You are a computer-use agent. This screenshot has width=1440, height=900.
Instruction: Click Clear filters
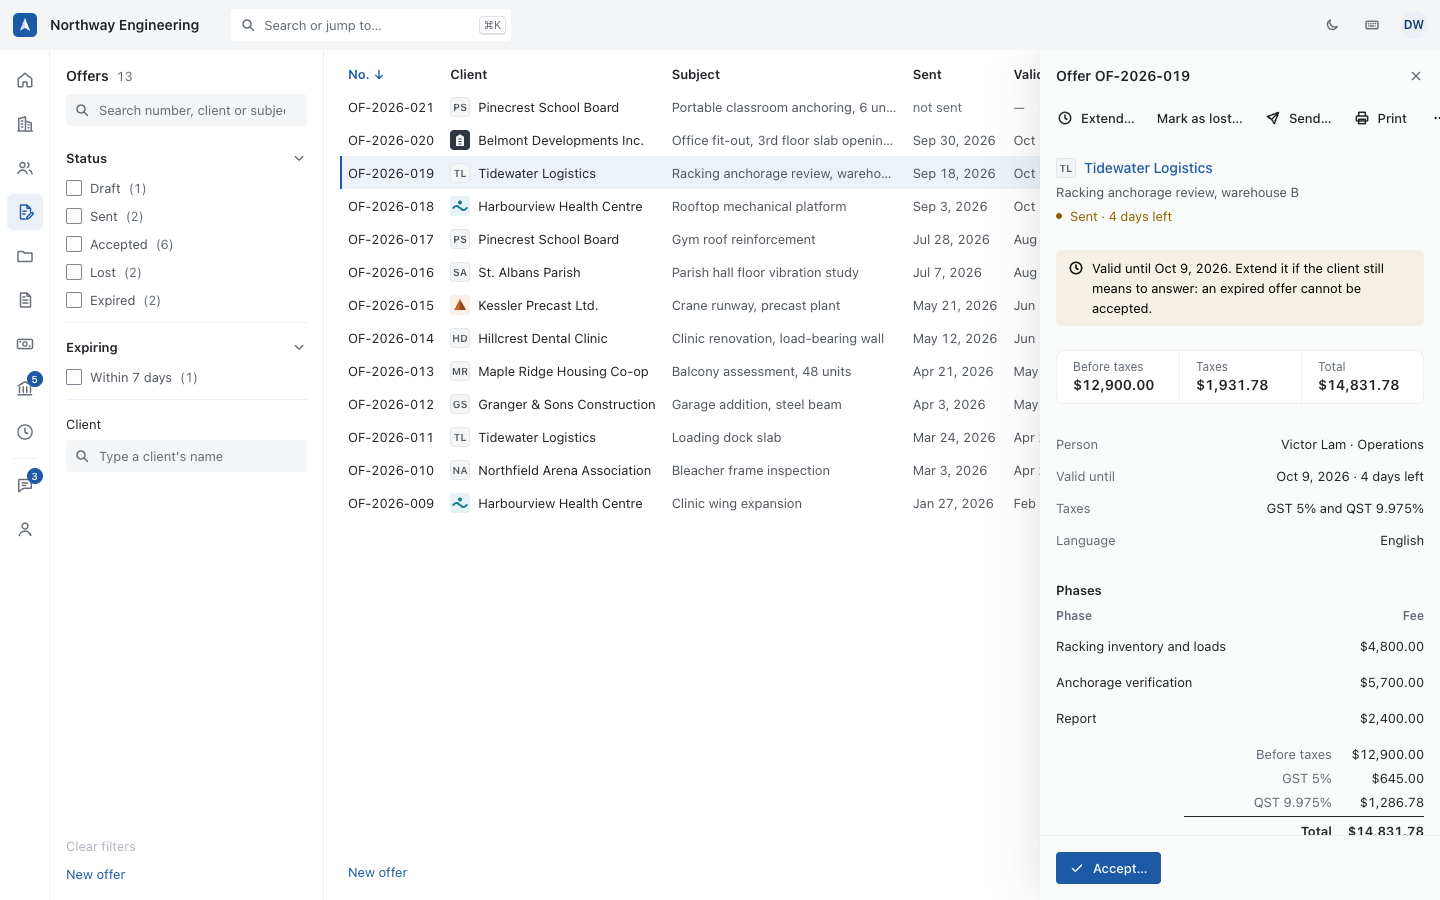click(101, 846)
